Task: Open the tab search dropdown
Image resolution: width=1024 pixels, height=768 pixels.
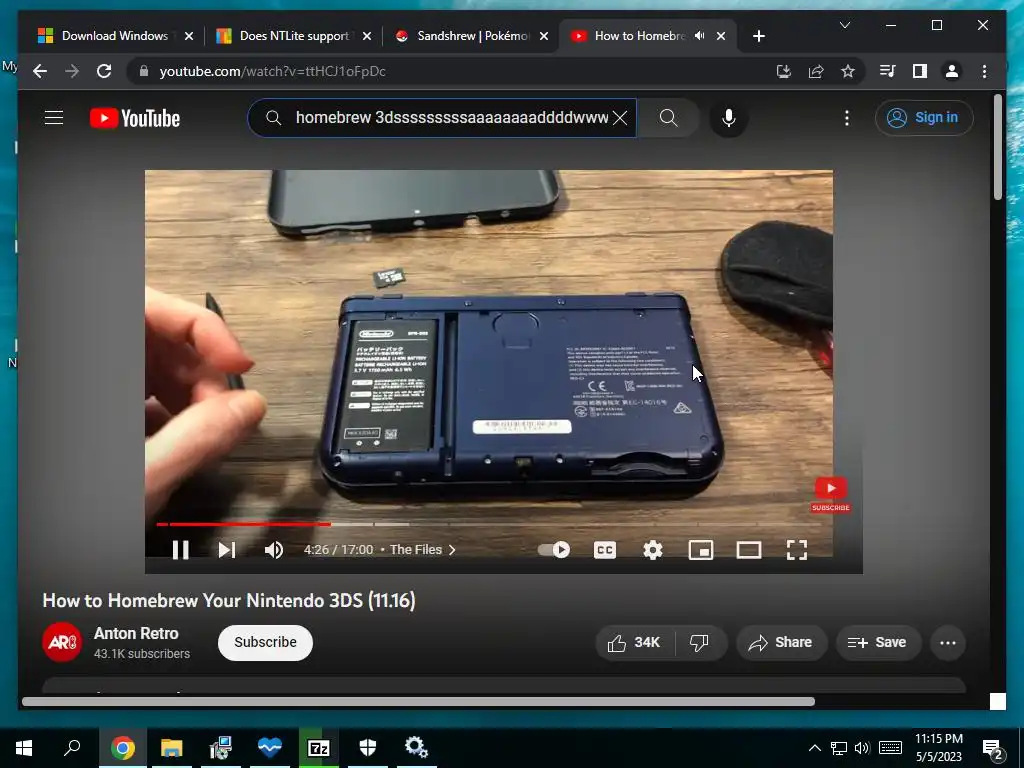Action: click(x=844, y=25)
